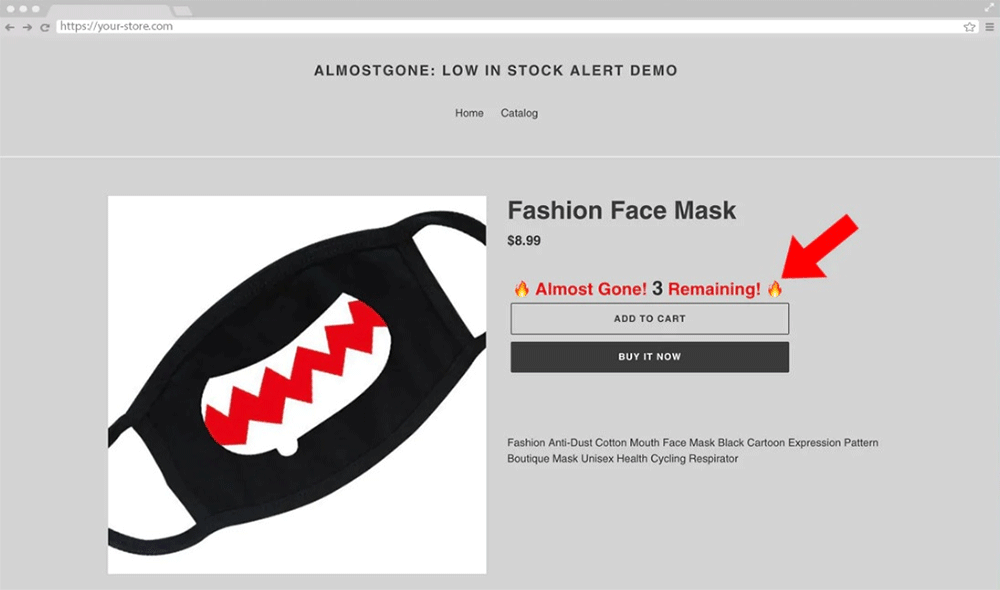Open the browser hamburger menu
This screenshot has width=1000, height=590.
[x=989, y=27]
